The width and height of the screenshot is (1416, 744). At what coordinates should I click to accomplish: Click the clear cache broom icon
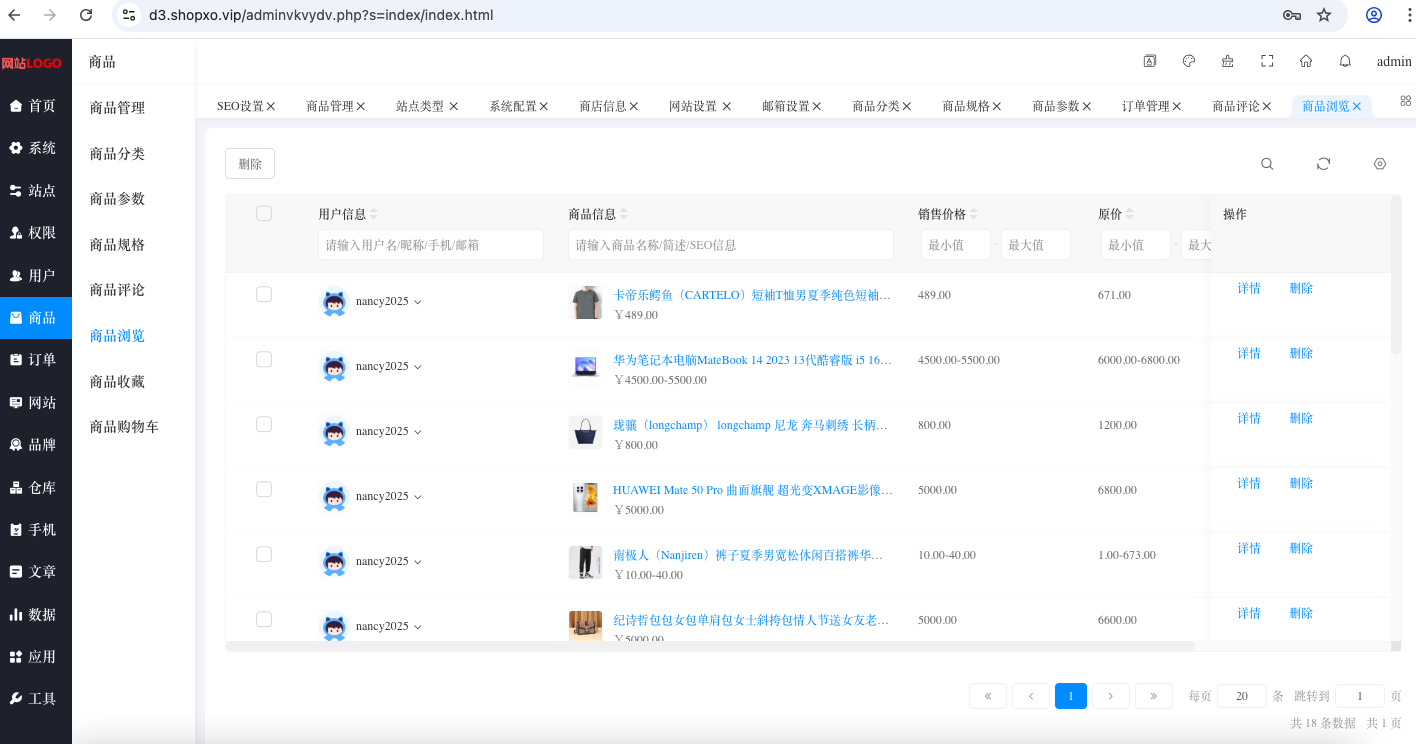tap(1228, 61)
